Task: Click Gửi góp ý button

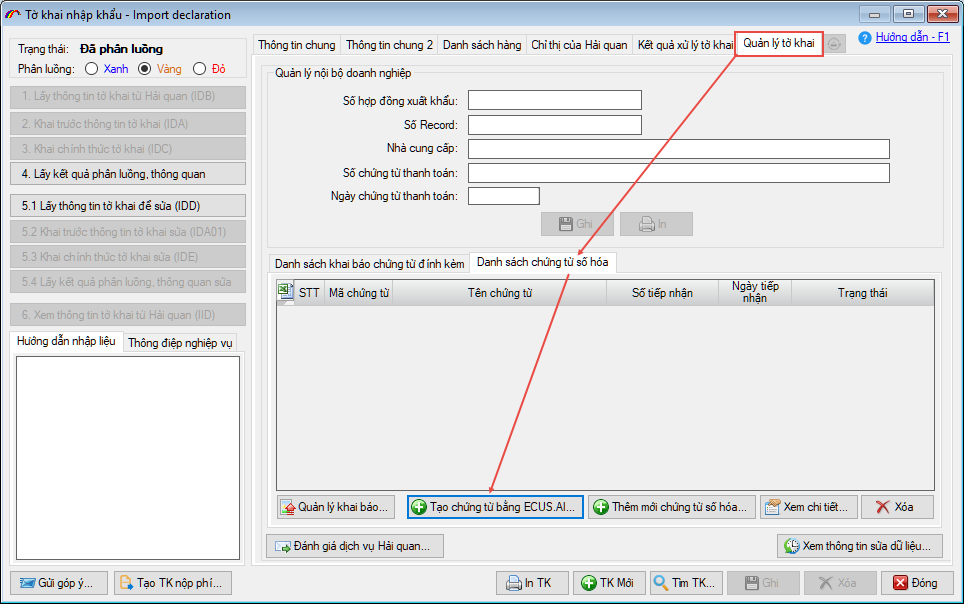Action: [59, 583]
